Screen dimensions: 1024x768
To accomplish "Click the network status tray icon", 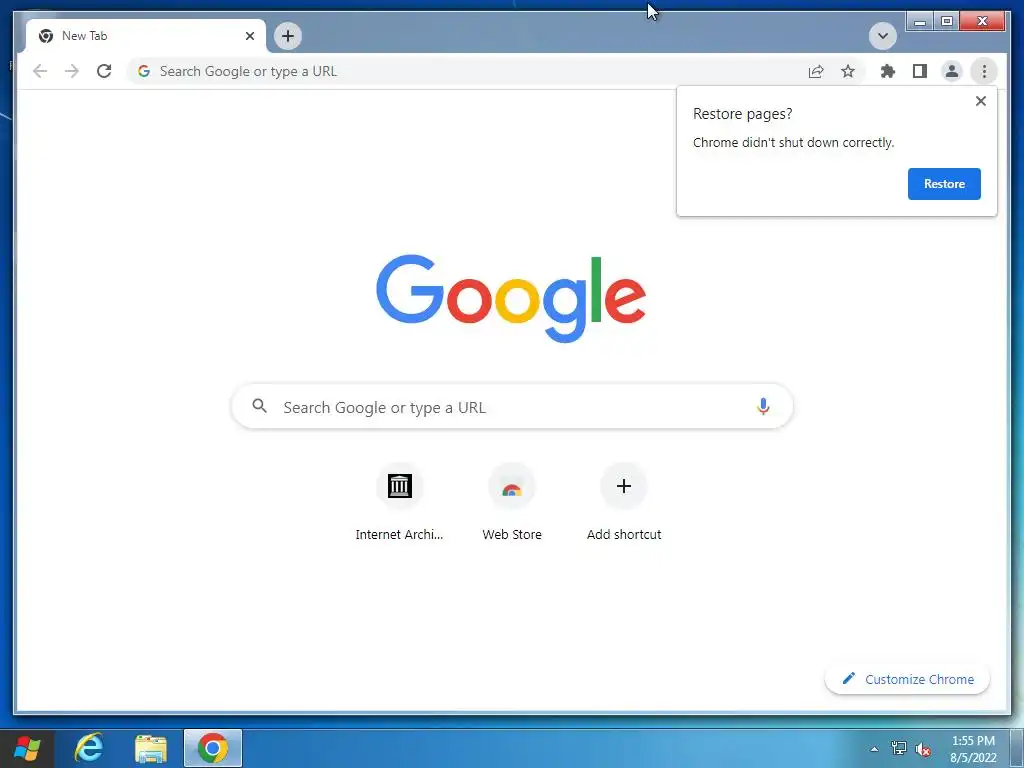I will [899, 748].
